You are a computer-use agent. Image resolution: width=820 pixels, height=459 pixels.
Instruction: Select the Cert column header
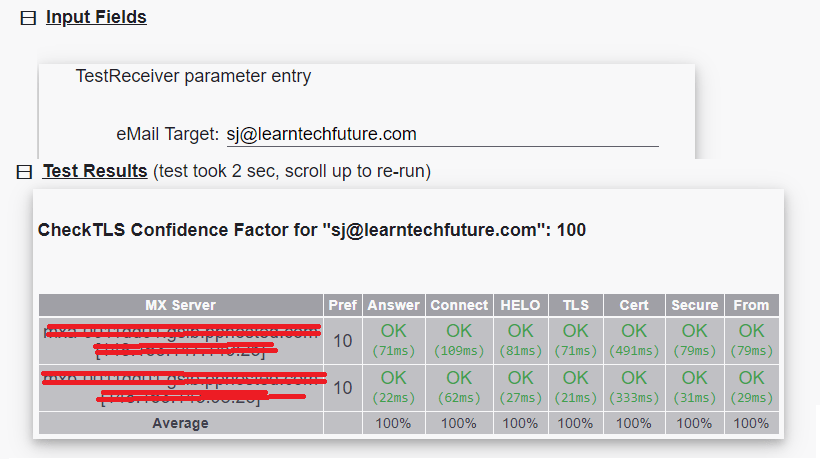pos(634,305)
